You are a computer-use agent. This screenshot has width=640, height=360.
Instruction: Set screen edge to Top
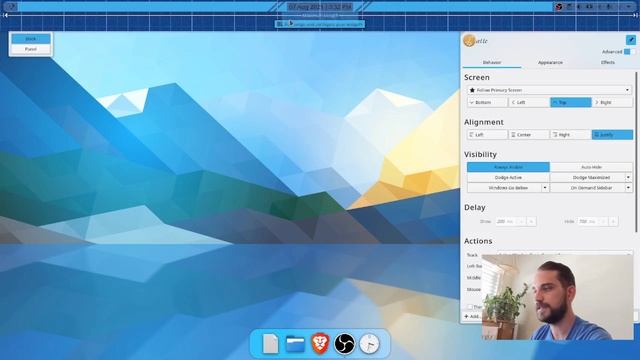(x=571, y=102)
